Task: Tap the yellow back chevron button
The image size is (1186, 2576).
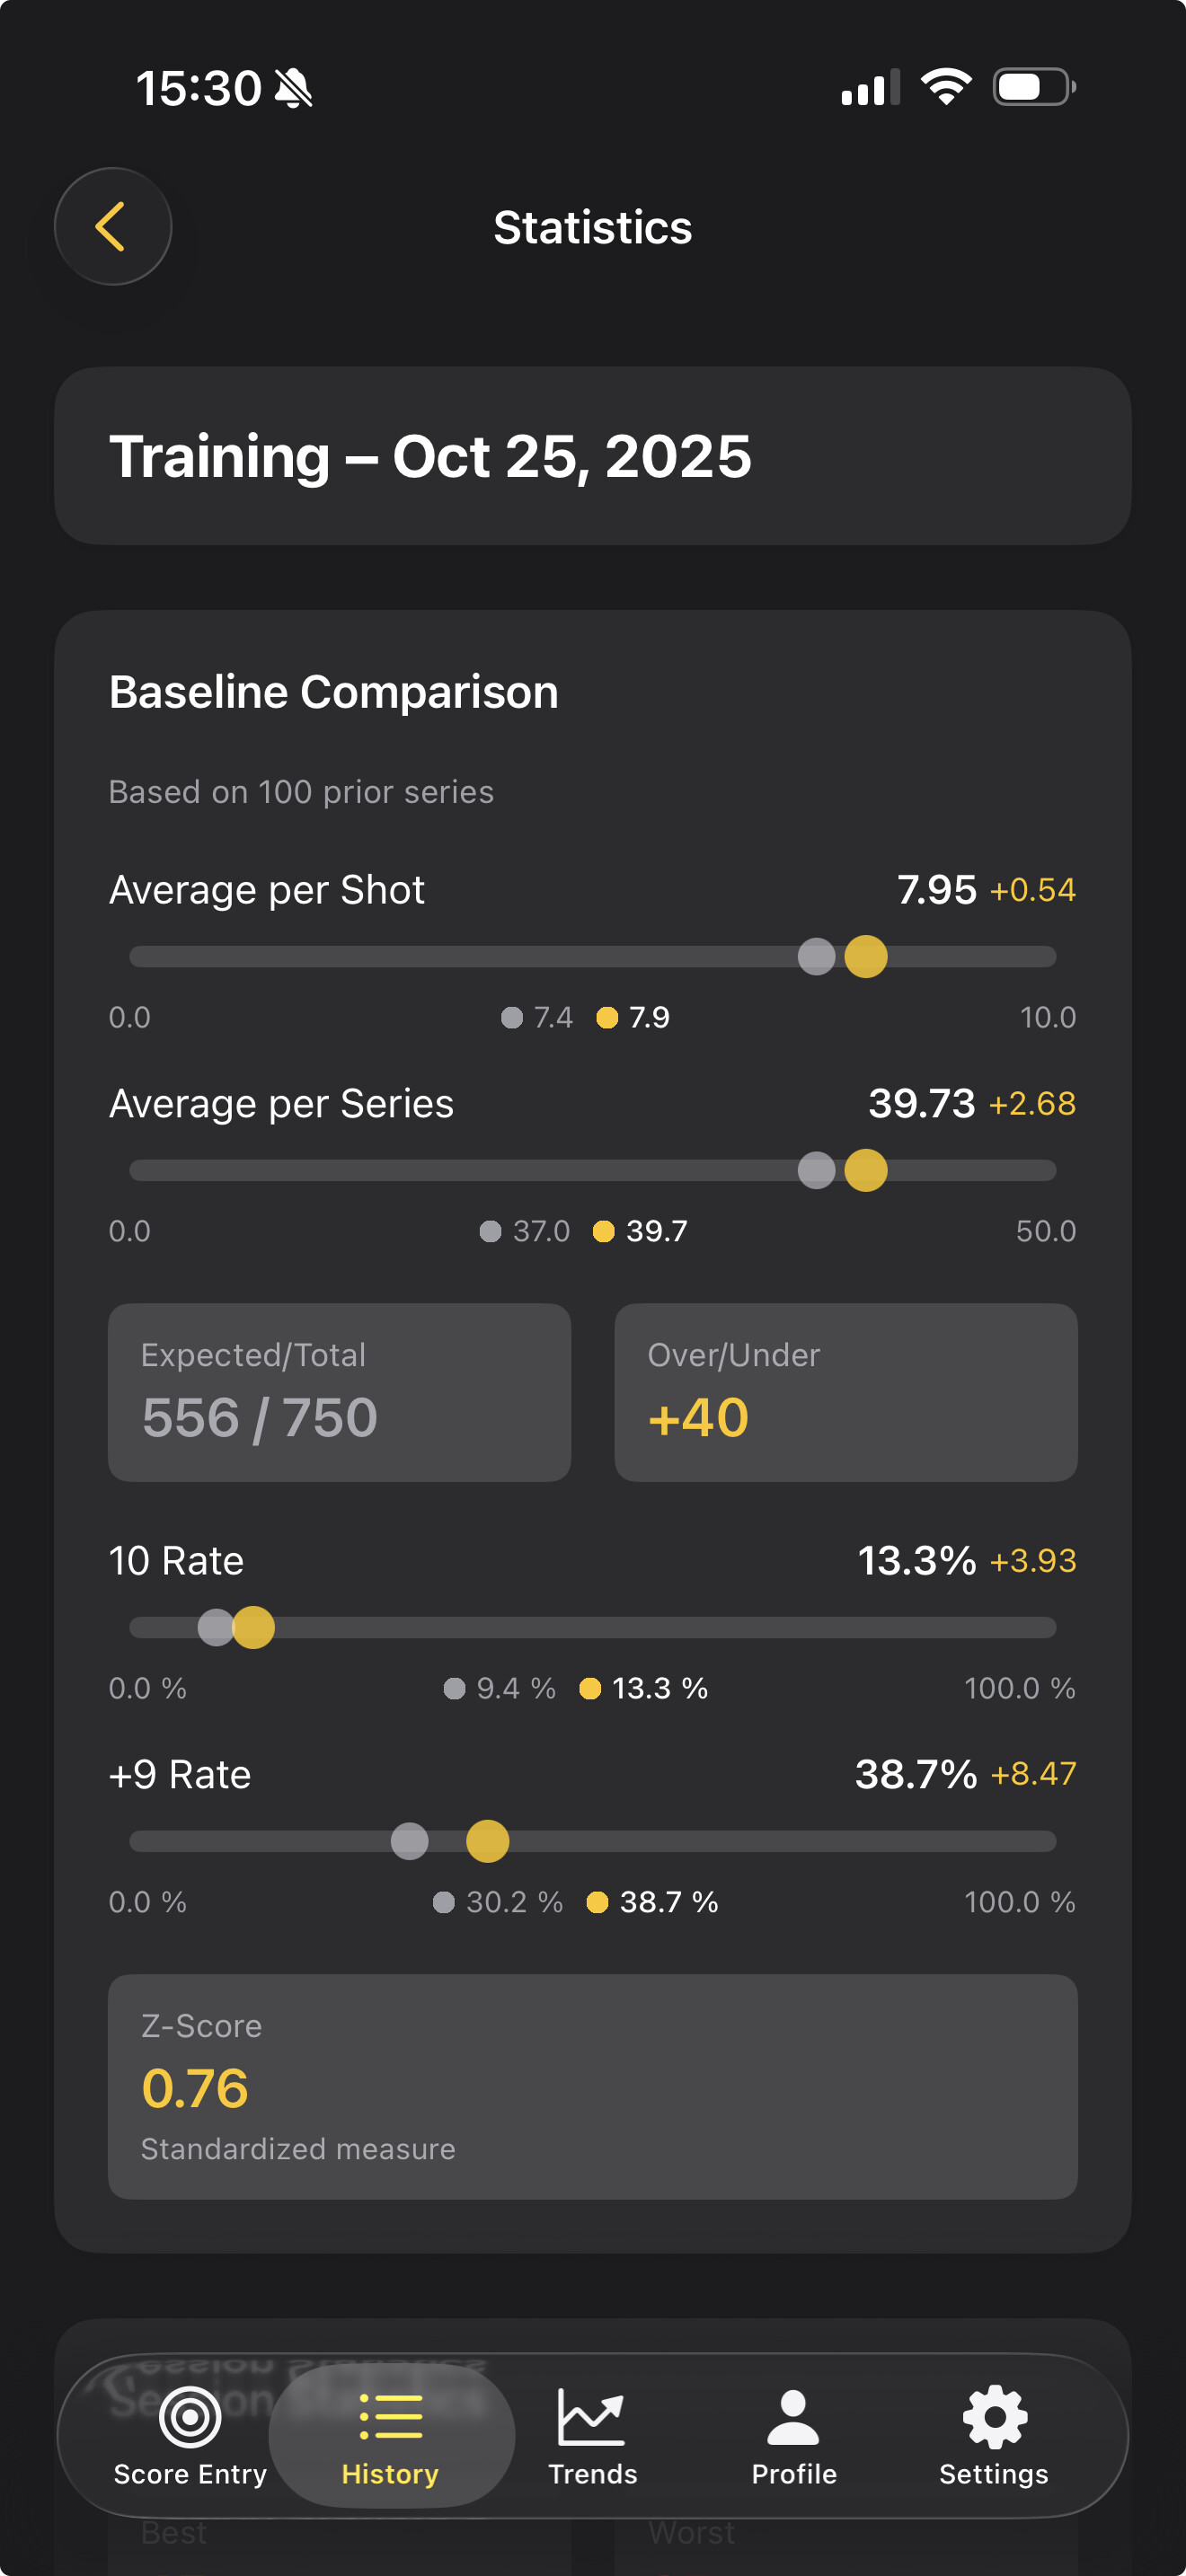Action: tap(112, 227)
